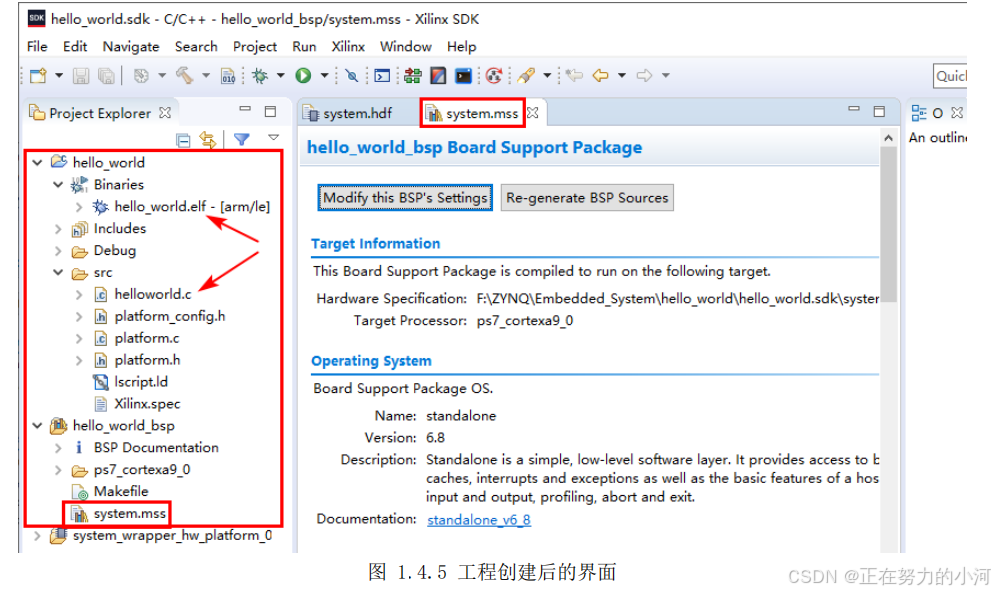
Task: Click the skip breakpoints icon
Action: pos(351,76)
